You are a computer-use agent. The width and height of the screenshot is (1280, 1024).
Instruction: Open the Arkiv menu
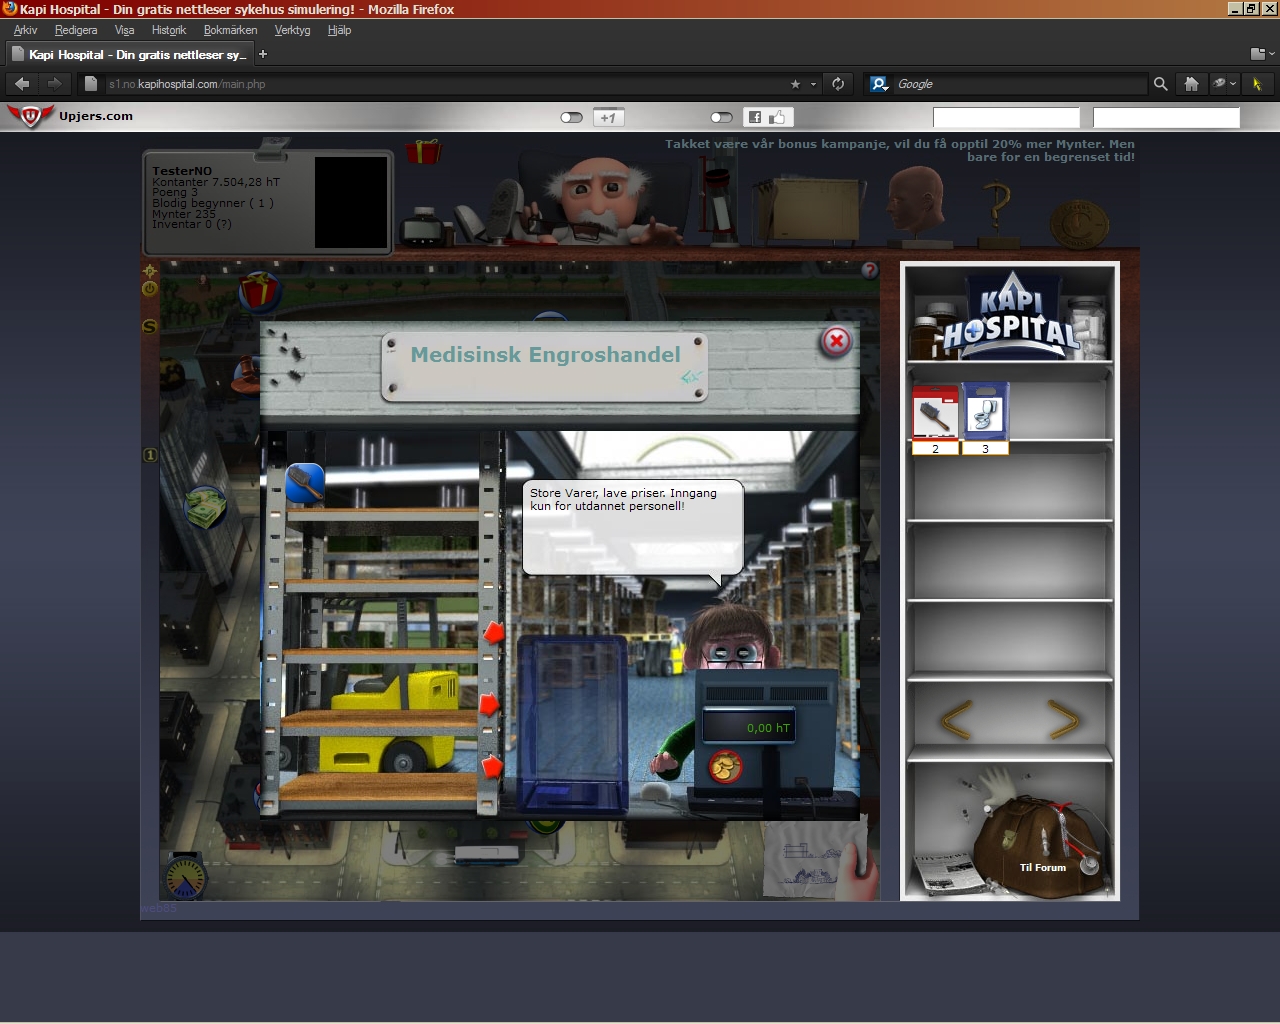point(26,30)
